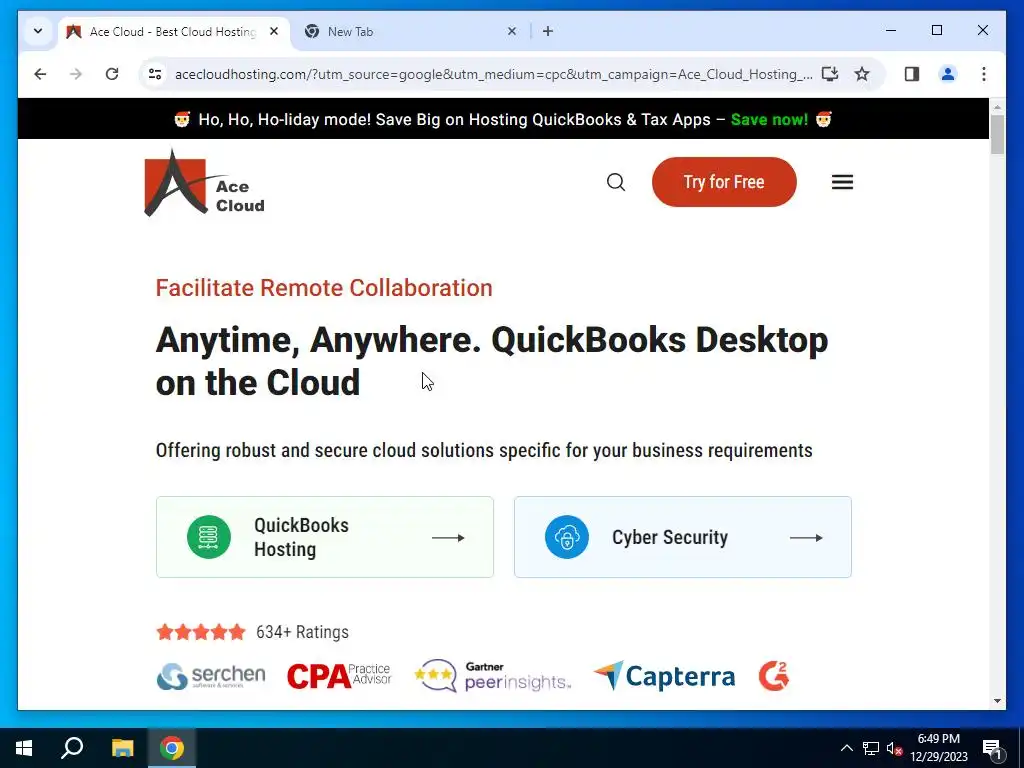
Task: Click the network tray icon
Action: click(x=871, y=748)
